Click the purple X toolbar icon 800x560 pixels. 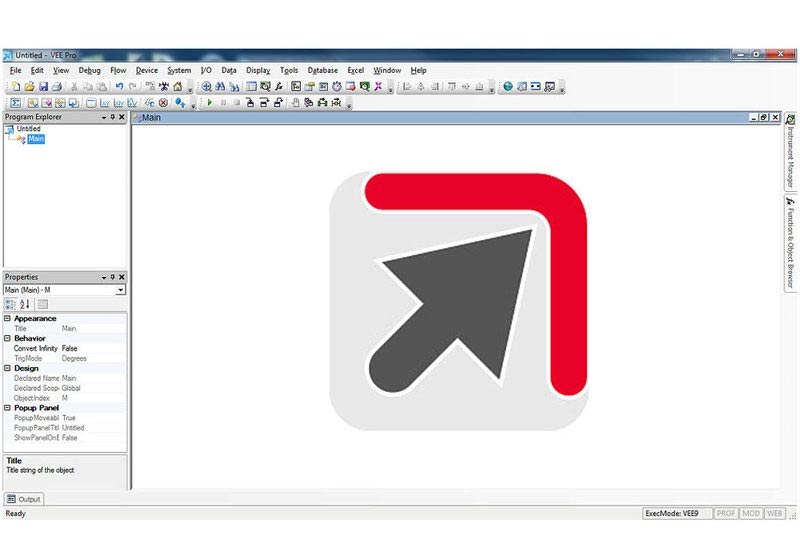378,87
